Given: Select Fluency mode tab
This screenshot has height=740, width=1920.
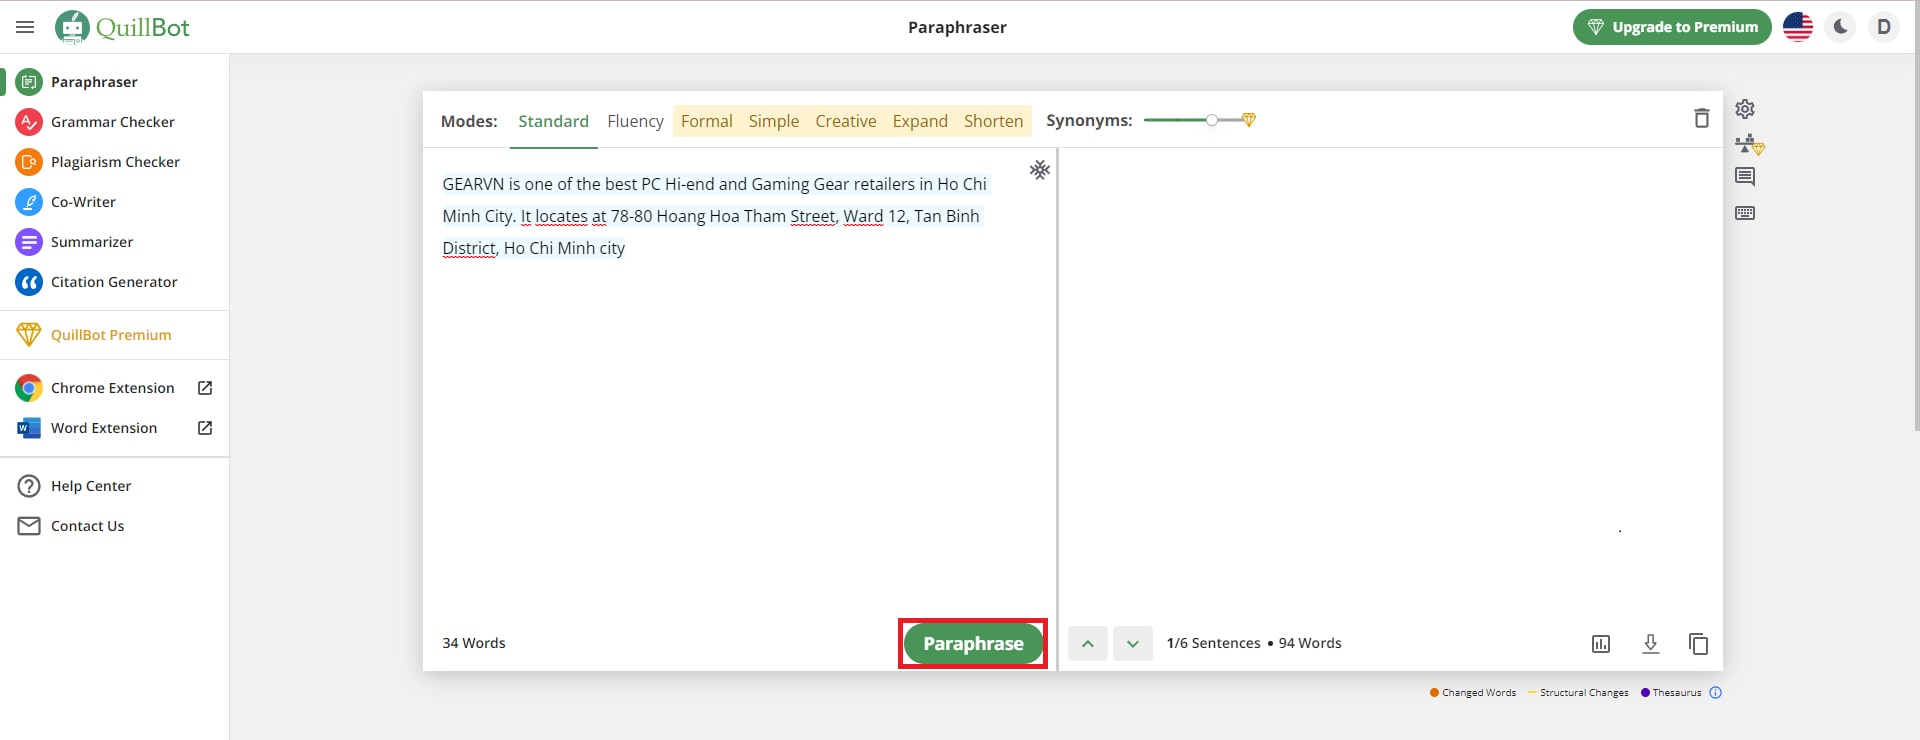Looking at the screenshot, I should pyautogui.click(x=635, y=121).
